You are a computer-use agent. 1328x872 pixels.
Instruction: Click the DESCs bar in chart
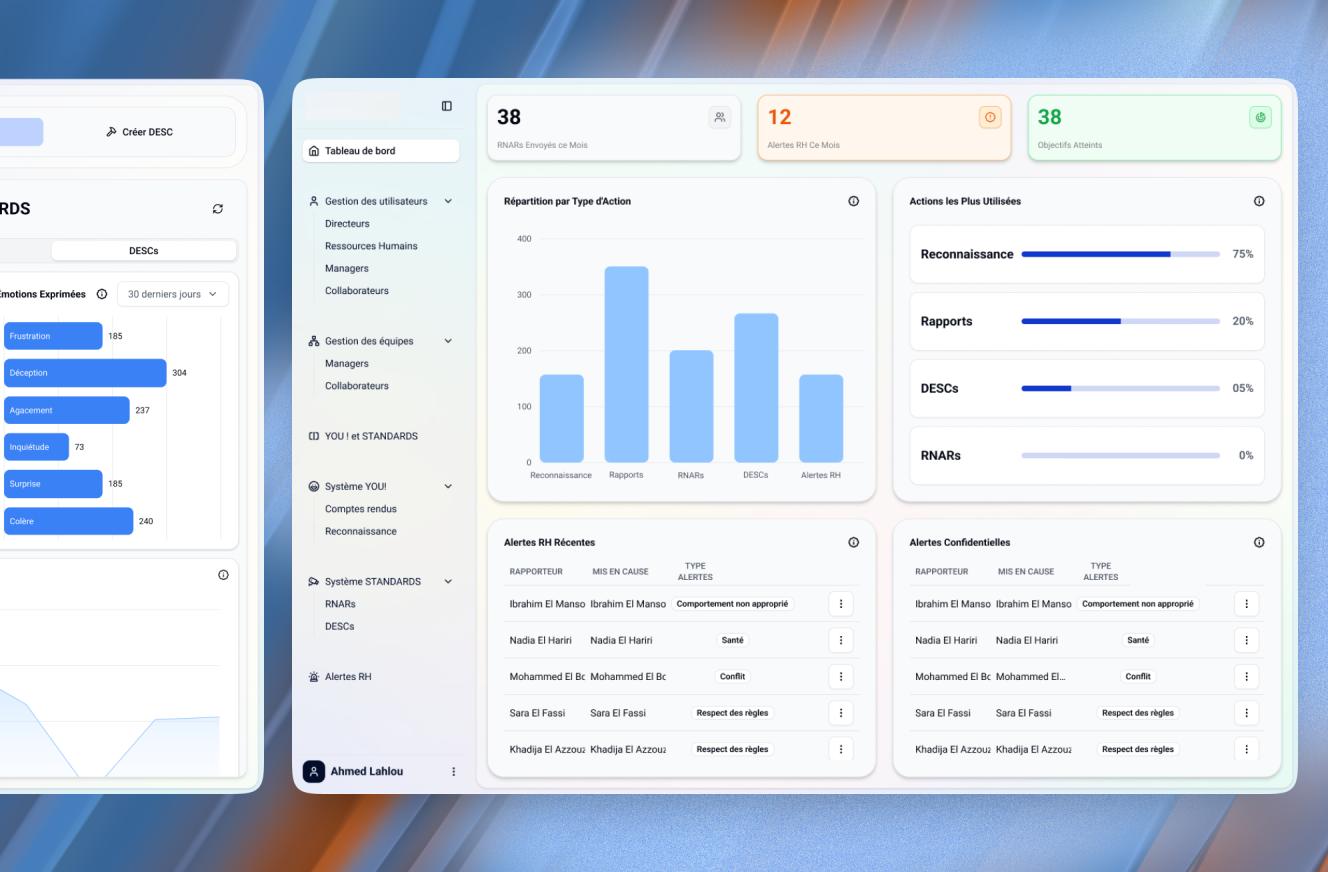click(x=756, y=388)
